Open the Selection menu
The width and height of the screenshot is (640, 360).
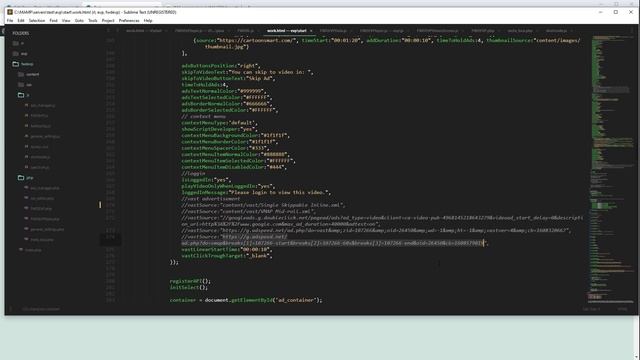tap(37, 20)
